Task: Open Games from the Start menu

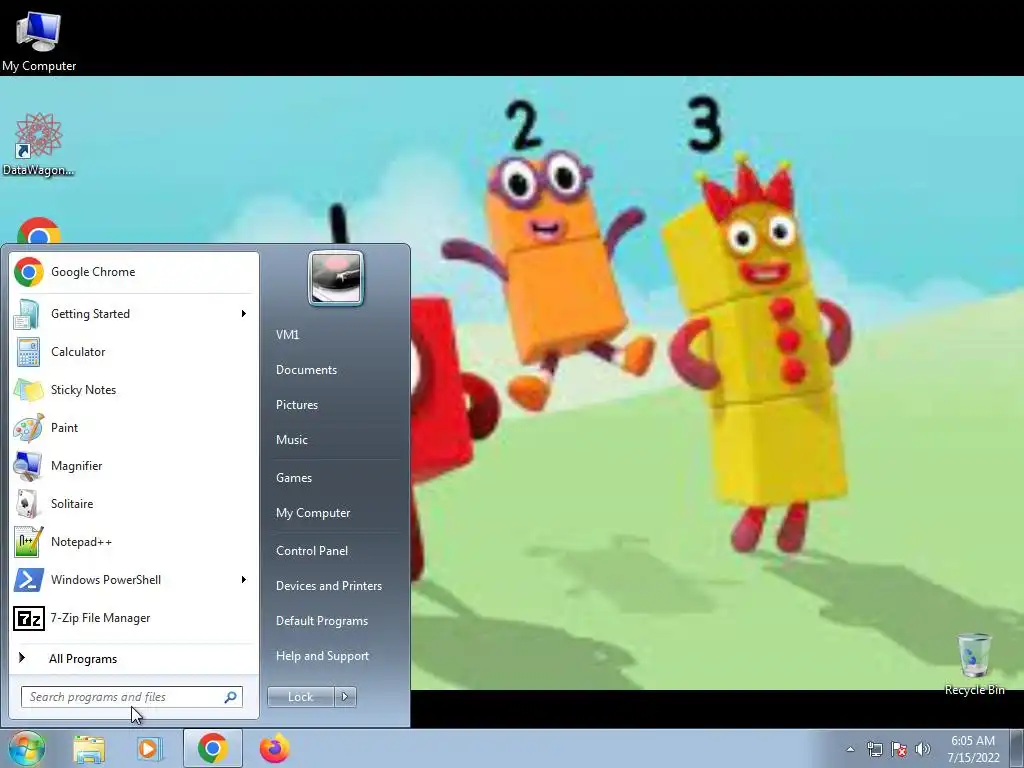Action: [x=294, y=478]
